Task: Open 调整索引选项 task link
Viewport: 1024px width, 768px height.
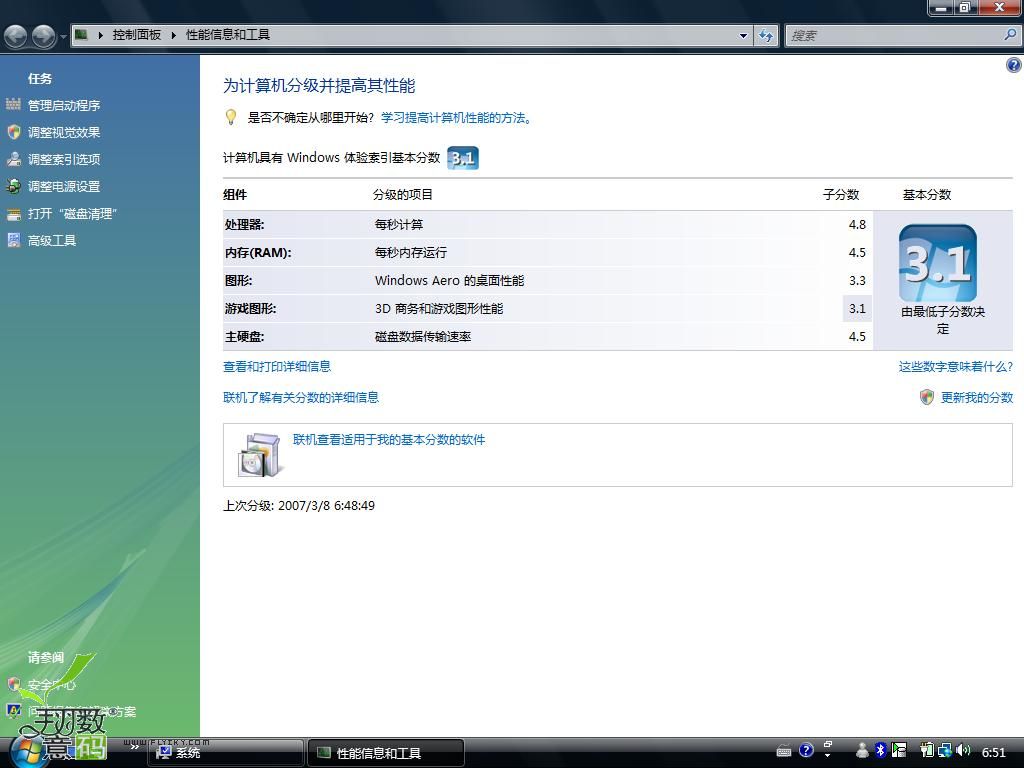Action: tap(64, 159)
